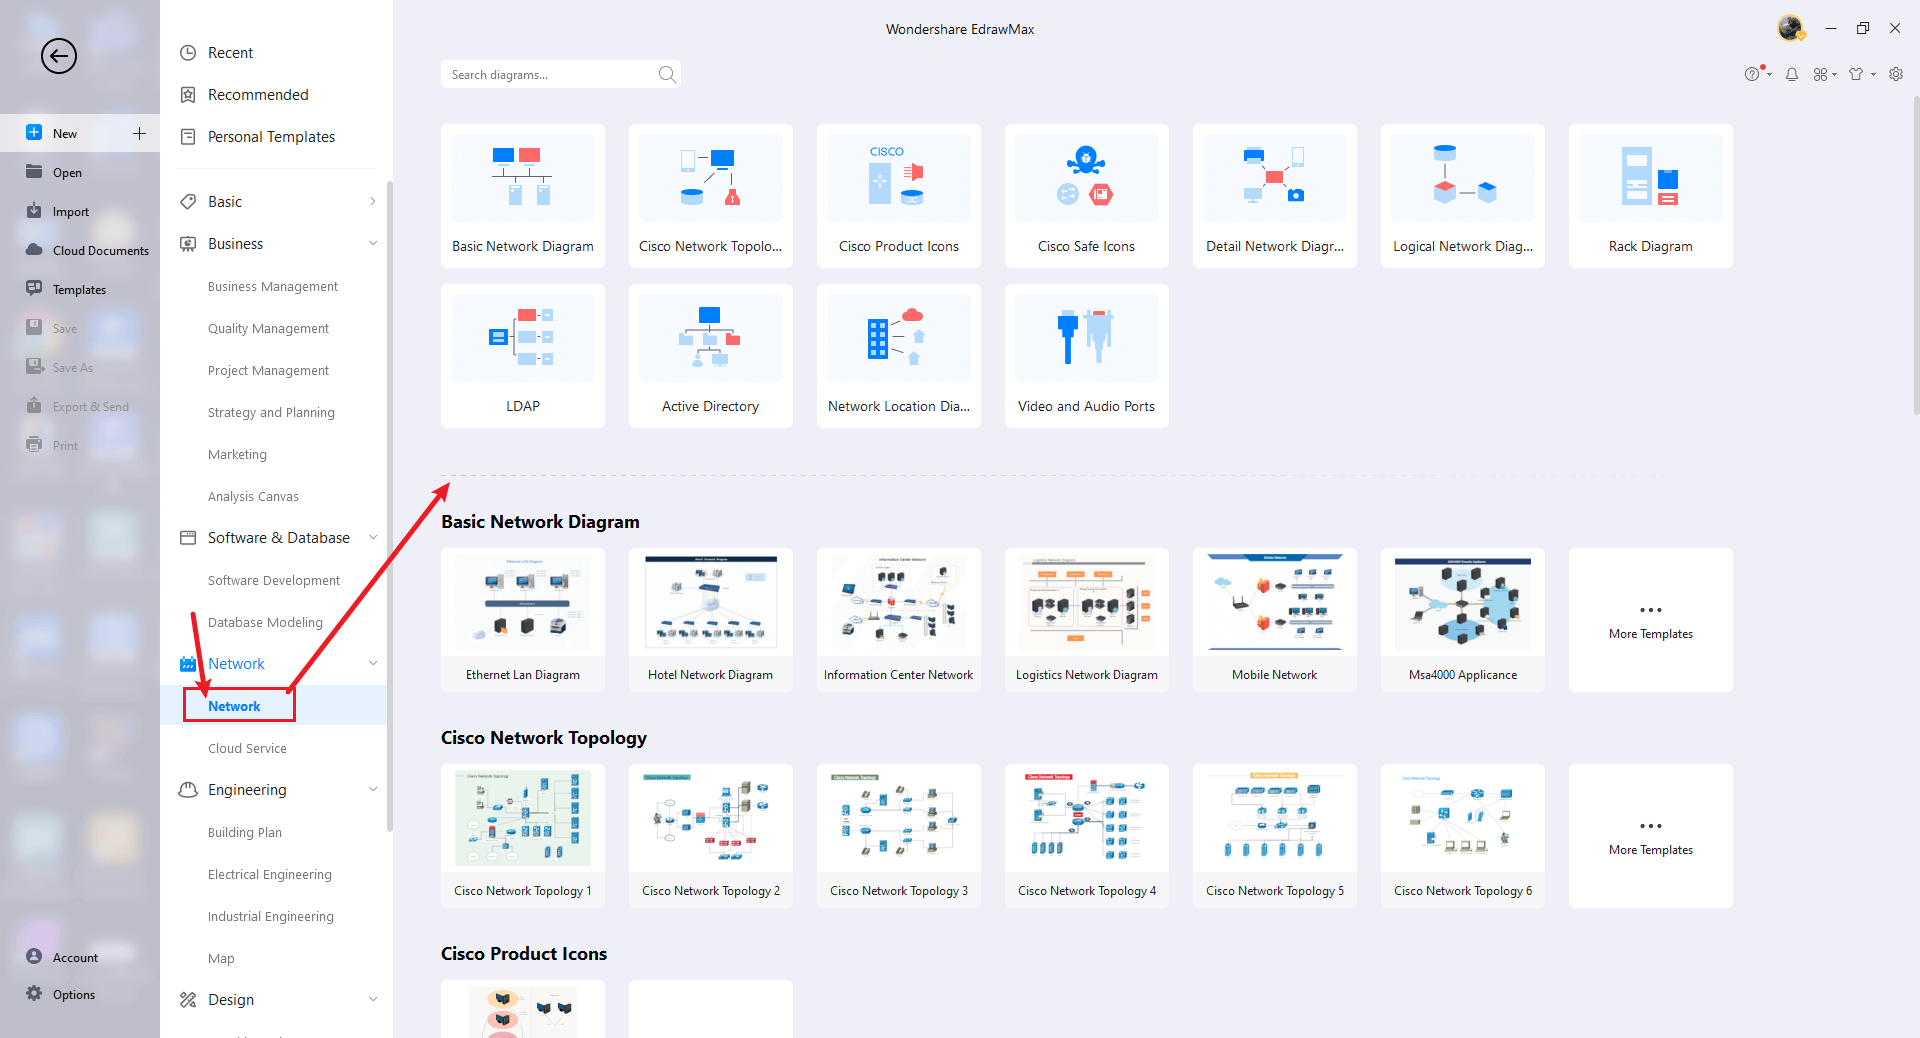Open the Ethernet Lan Diagram template
1920x1038 pixels.
523,620
